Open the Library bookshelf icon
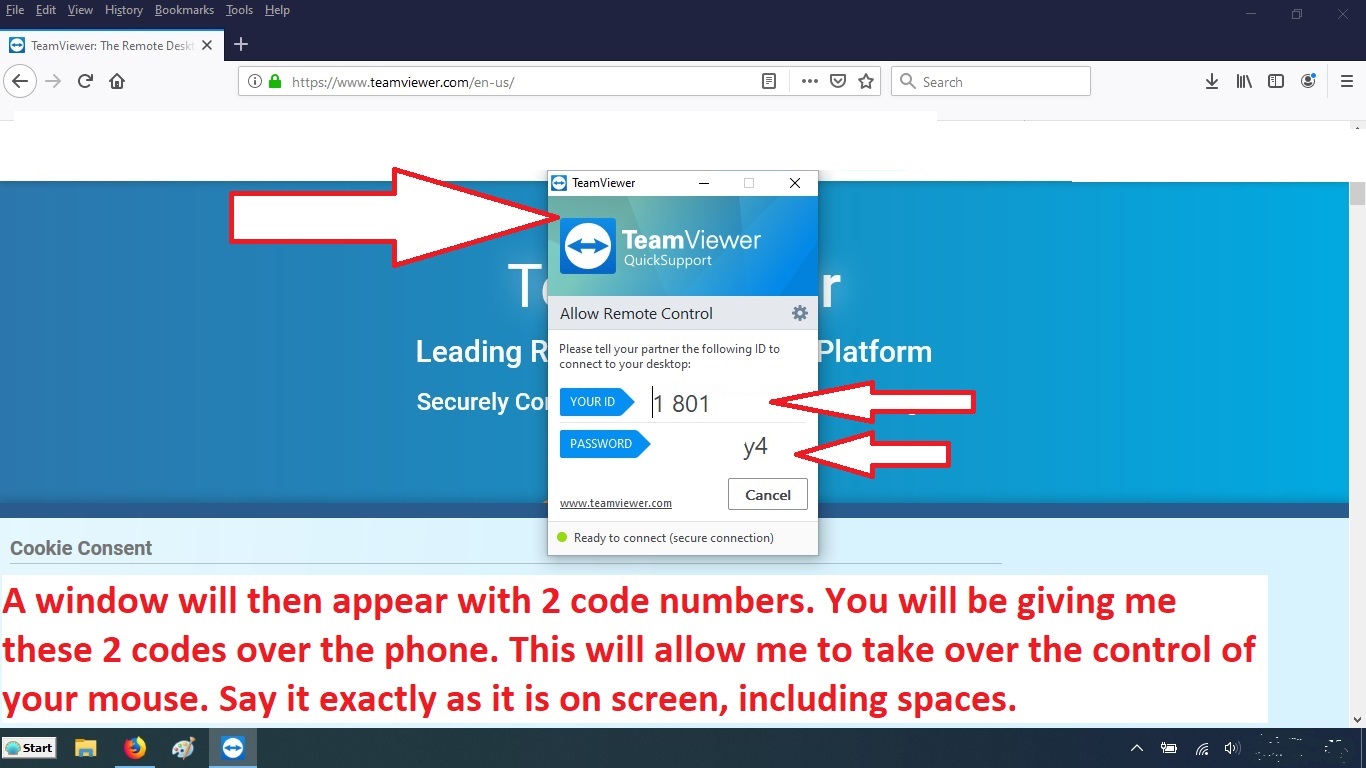 click(x=1244, y=82)
